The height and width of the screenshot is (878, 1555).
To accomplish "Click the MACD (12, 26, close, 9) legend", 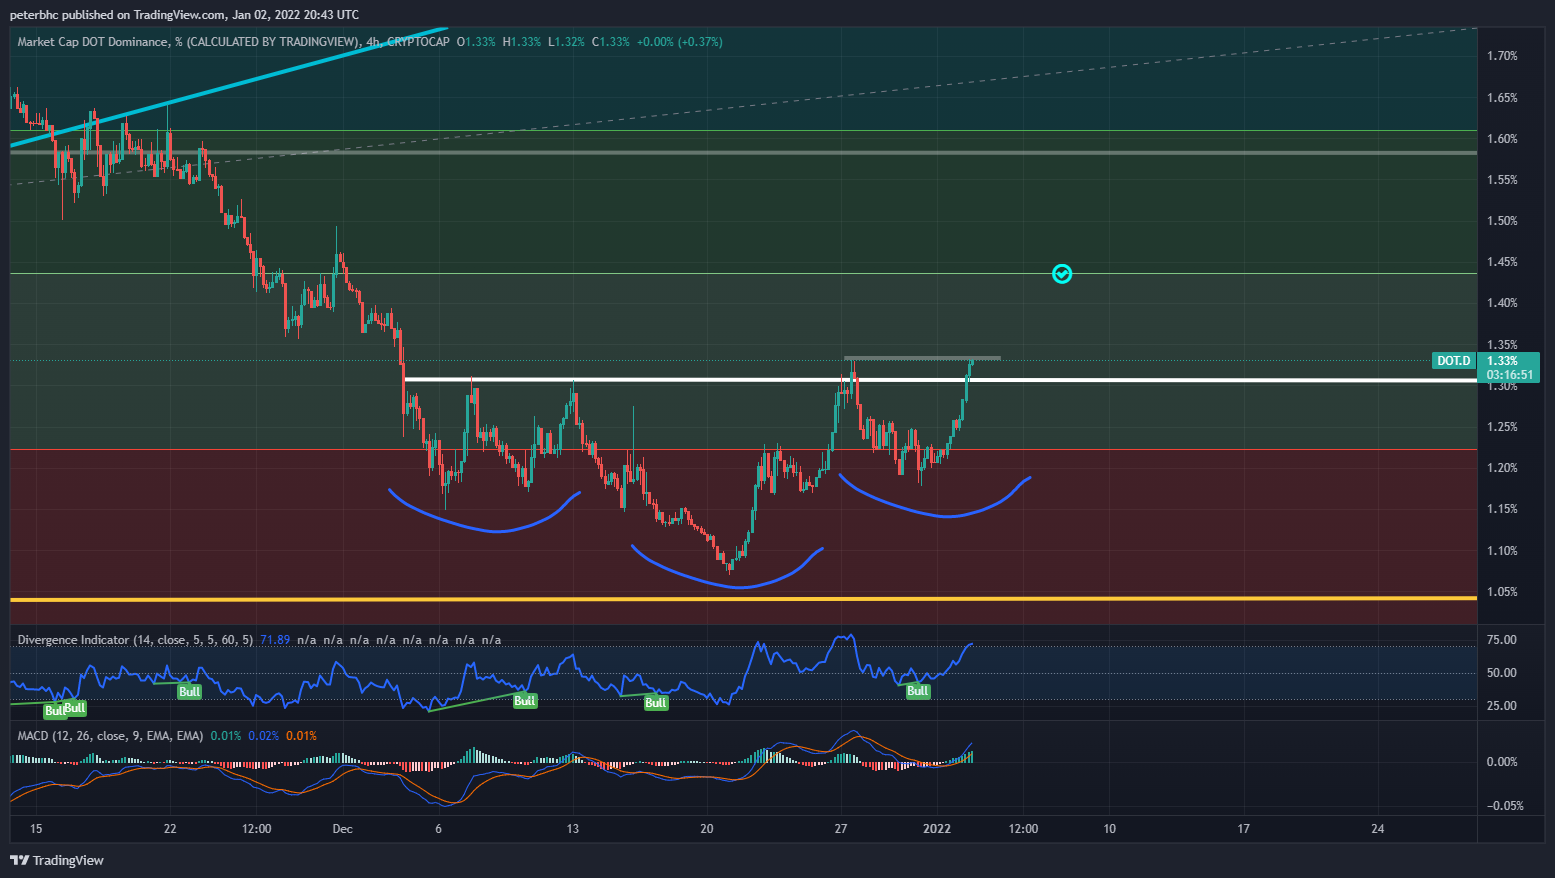I will pos(110,736).
